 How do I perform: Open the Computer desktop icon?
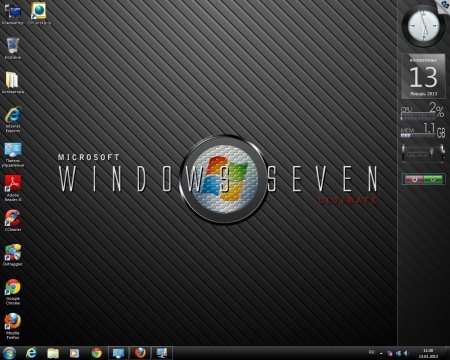click(13, 14)
